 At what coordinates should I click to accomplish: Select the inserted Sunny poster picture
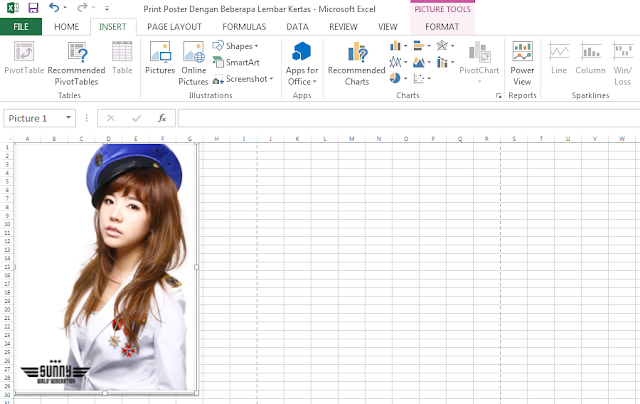(x=106, y=268)
